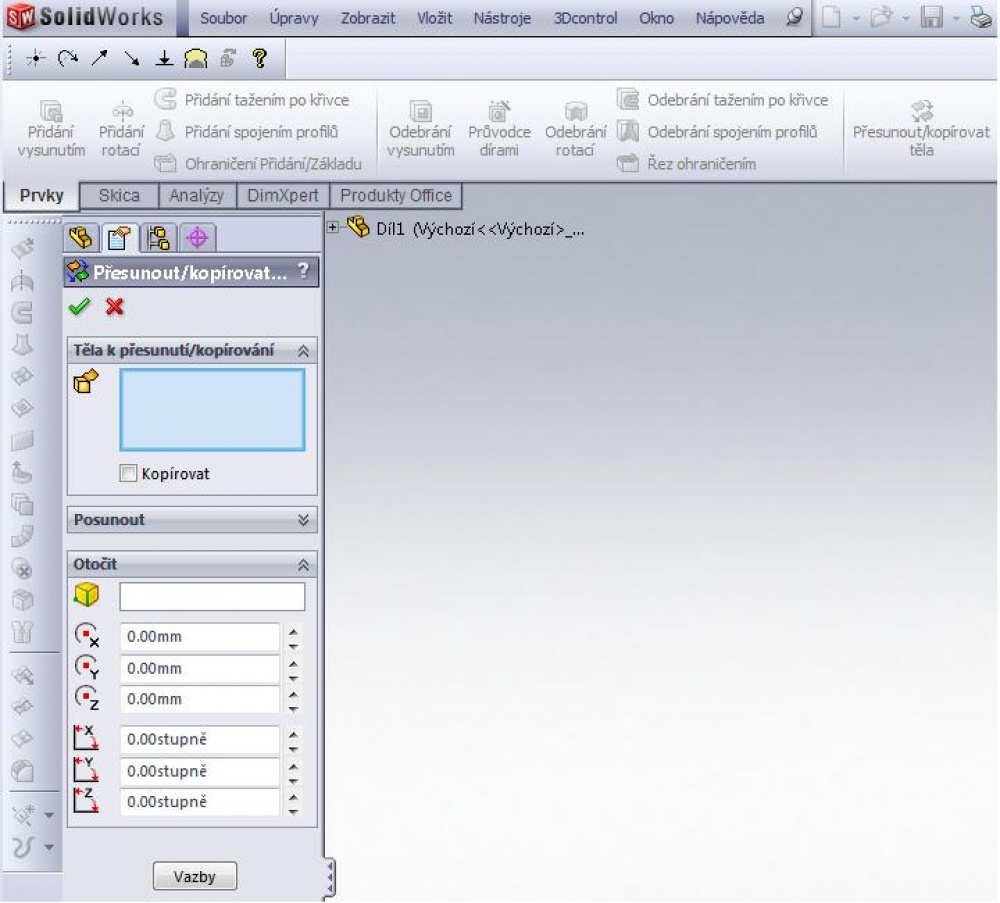Click Odebrání spojením profilů tool

pos(717,132)
